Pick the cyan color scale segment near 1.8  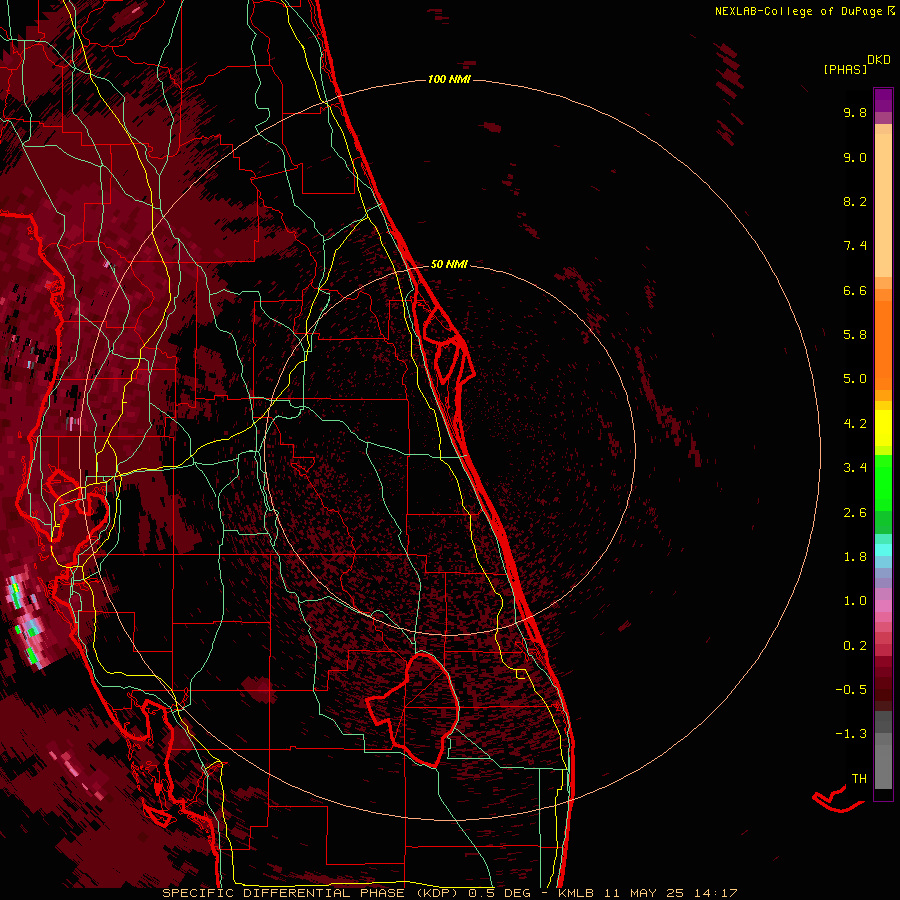pyautogui.click(x=883, y=550)
